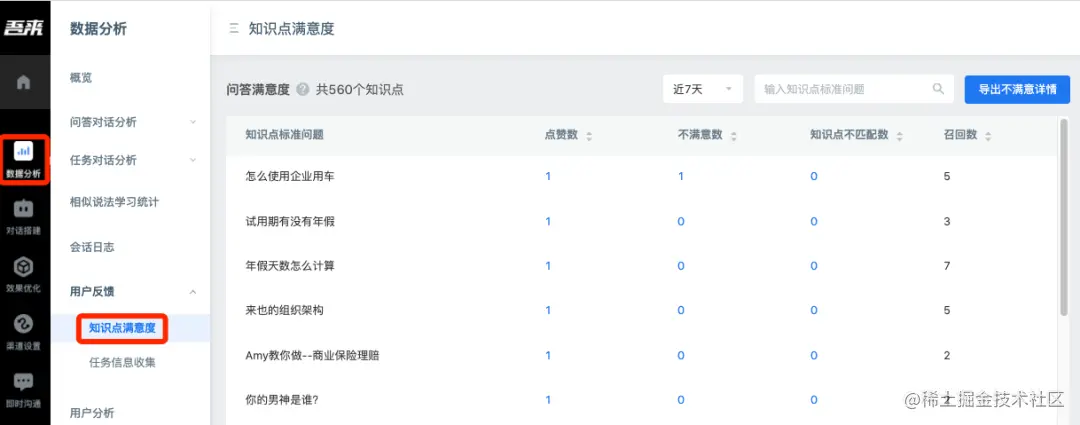Screen dimensions: 1080x425
Task: Click 召回数 value 7 for 年假天数怎么计算
Action: (x=947, y=266)
